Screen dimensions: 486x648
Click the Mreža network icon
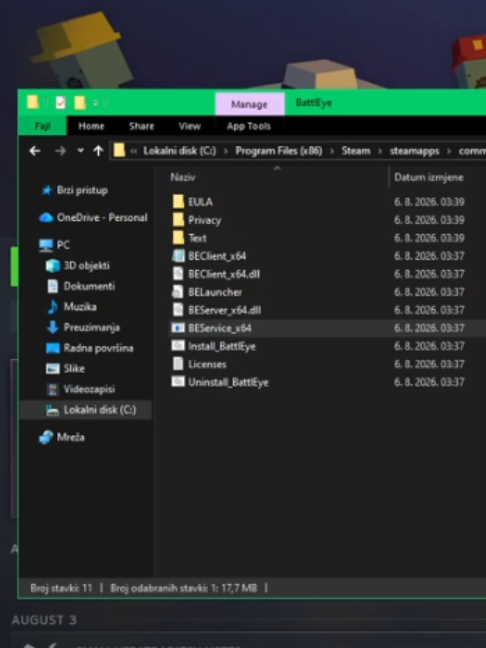point(46,437)
